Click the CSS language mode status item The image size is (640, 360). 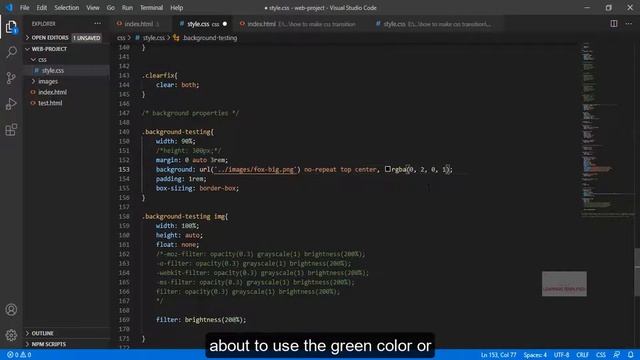coord(601,355)
